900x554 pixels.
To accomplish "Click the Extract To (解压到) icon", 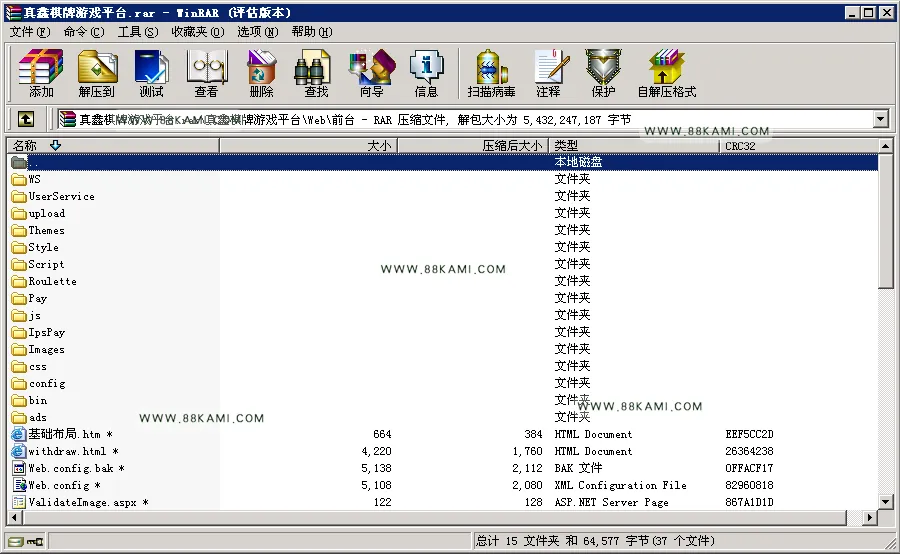I will (x=97, y=73).
